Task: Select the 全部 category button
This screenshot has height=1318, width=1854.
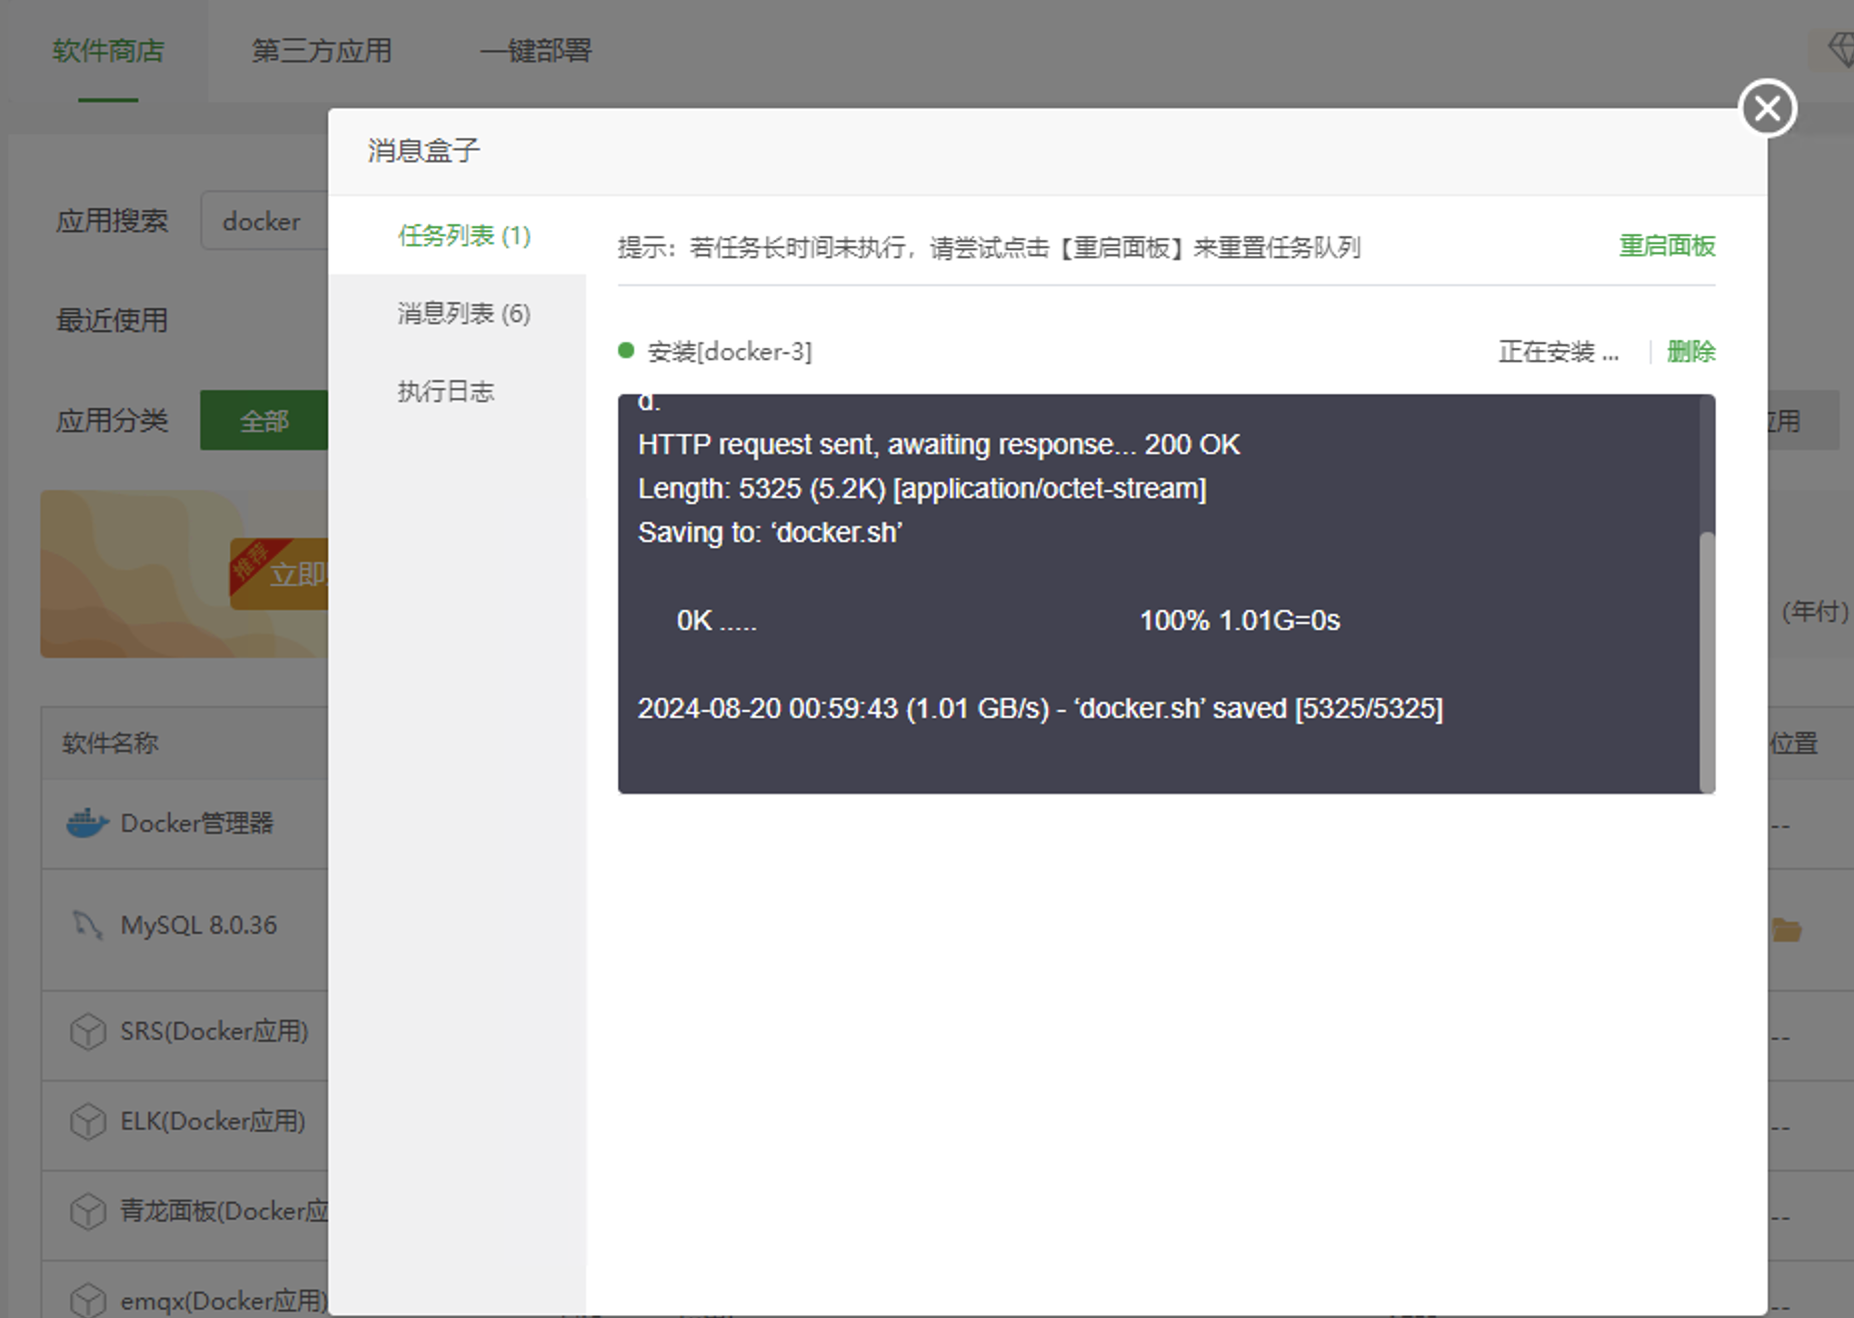Action: point(264,421)
